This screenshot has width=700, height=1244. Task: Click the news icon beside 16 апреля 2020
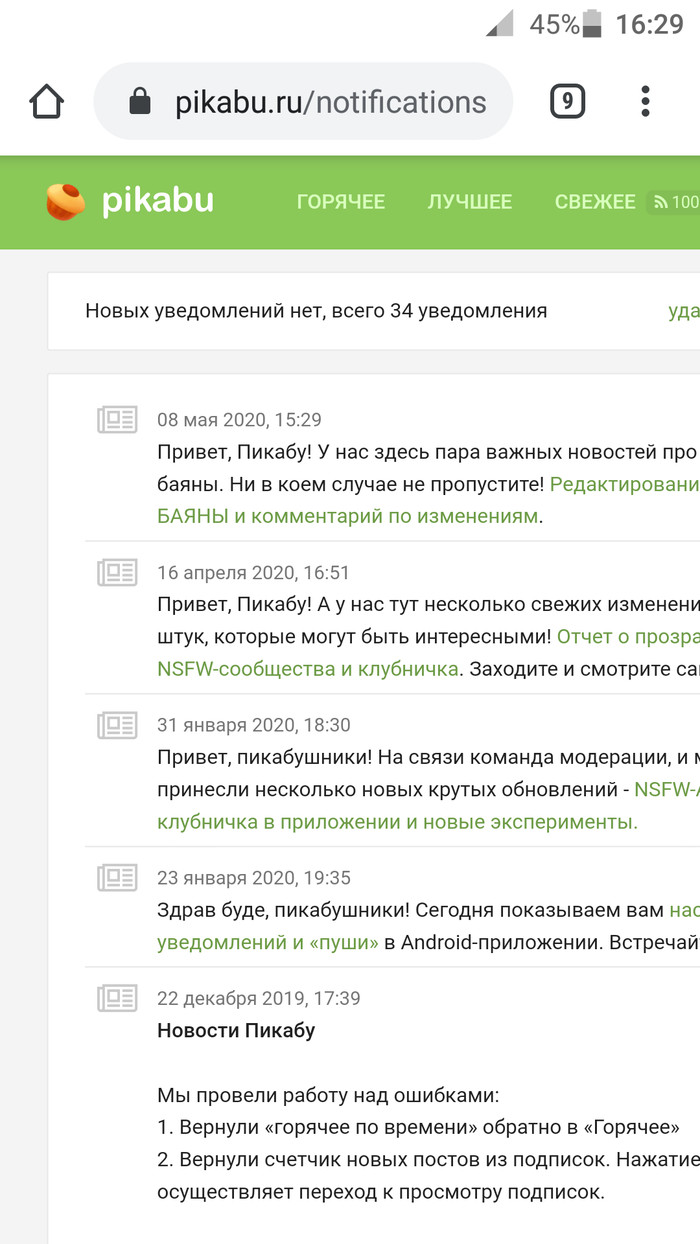point(117,572)
